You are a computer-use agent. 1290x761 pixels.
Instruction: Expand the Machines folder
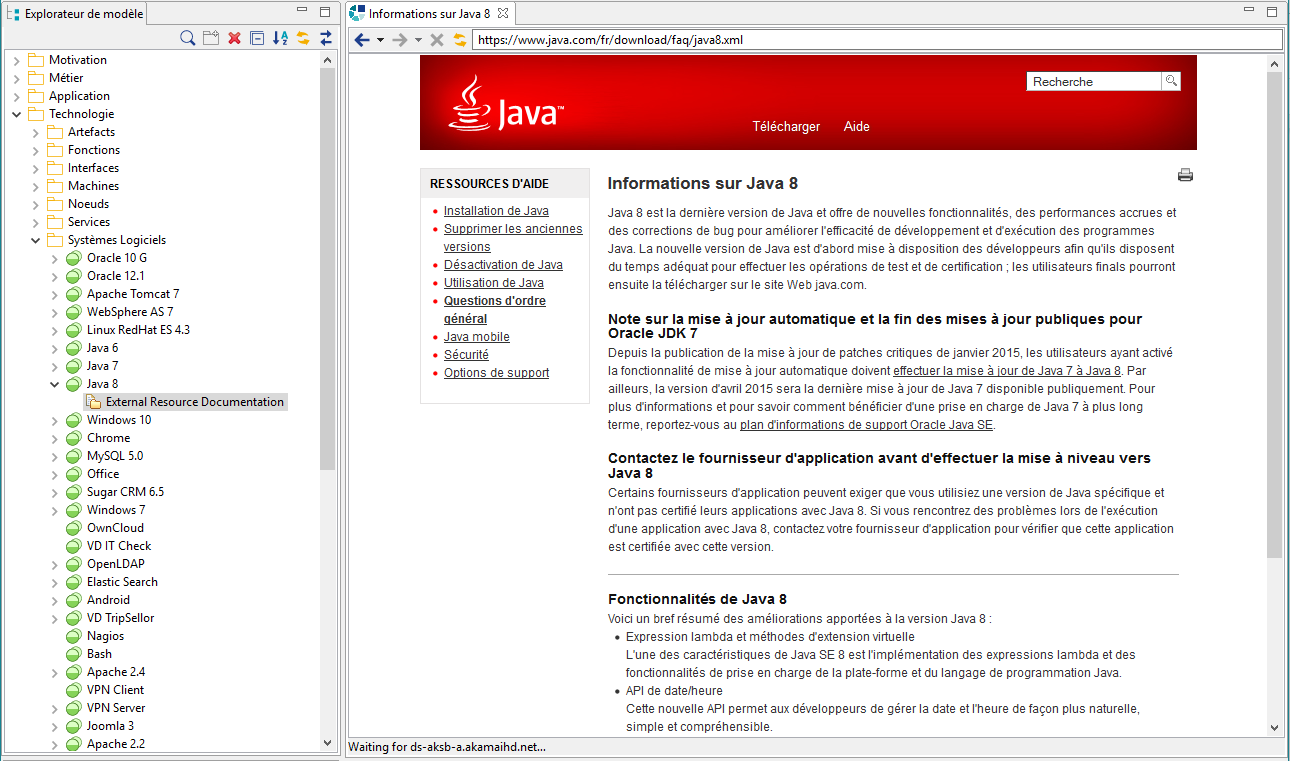35,186
